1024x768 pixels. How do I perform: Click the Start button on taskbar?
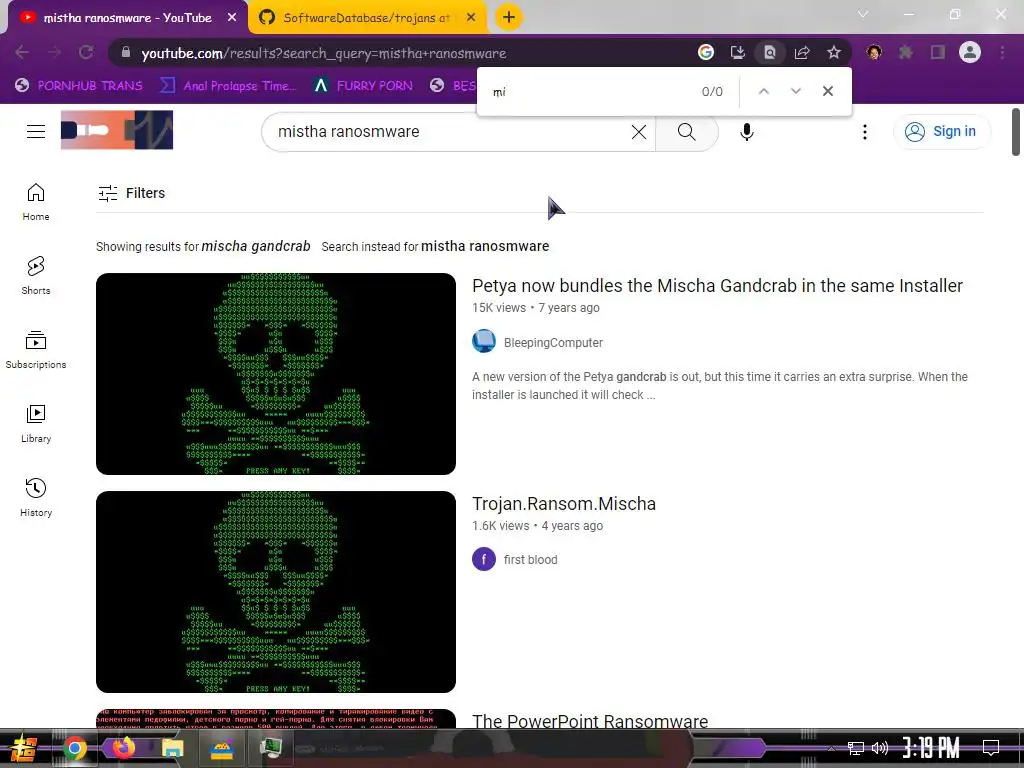[22, 748]
